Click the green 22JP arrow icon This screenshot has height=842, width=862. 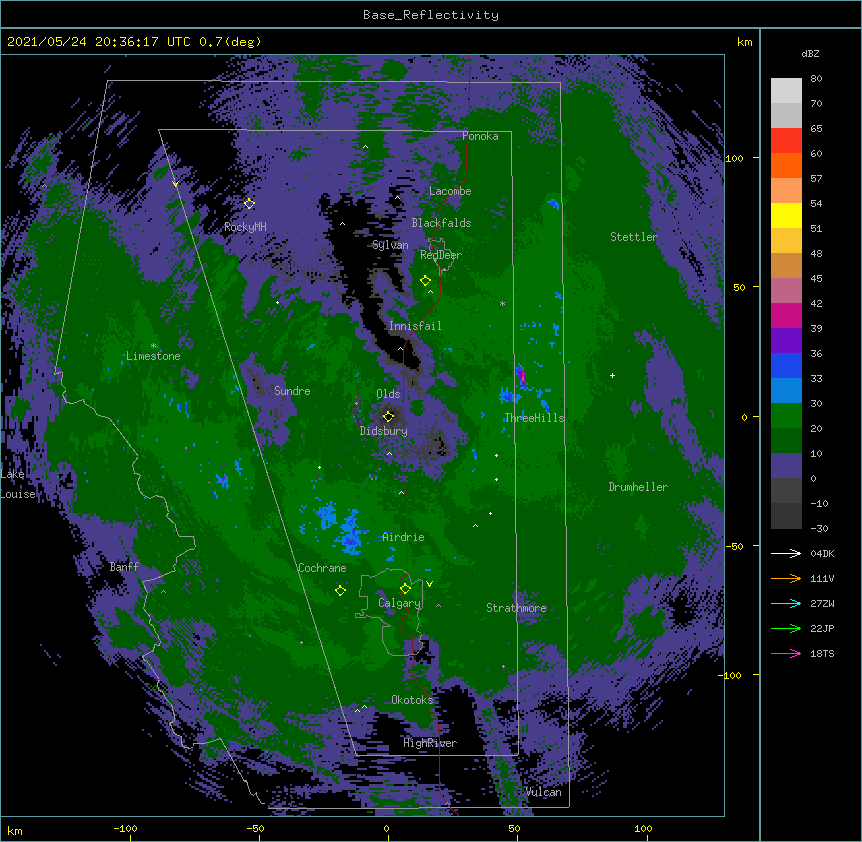[x=786, y=628]
